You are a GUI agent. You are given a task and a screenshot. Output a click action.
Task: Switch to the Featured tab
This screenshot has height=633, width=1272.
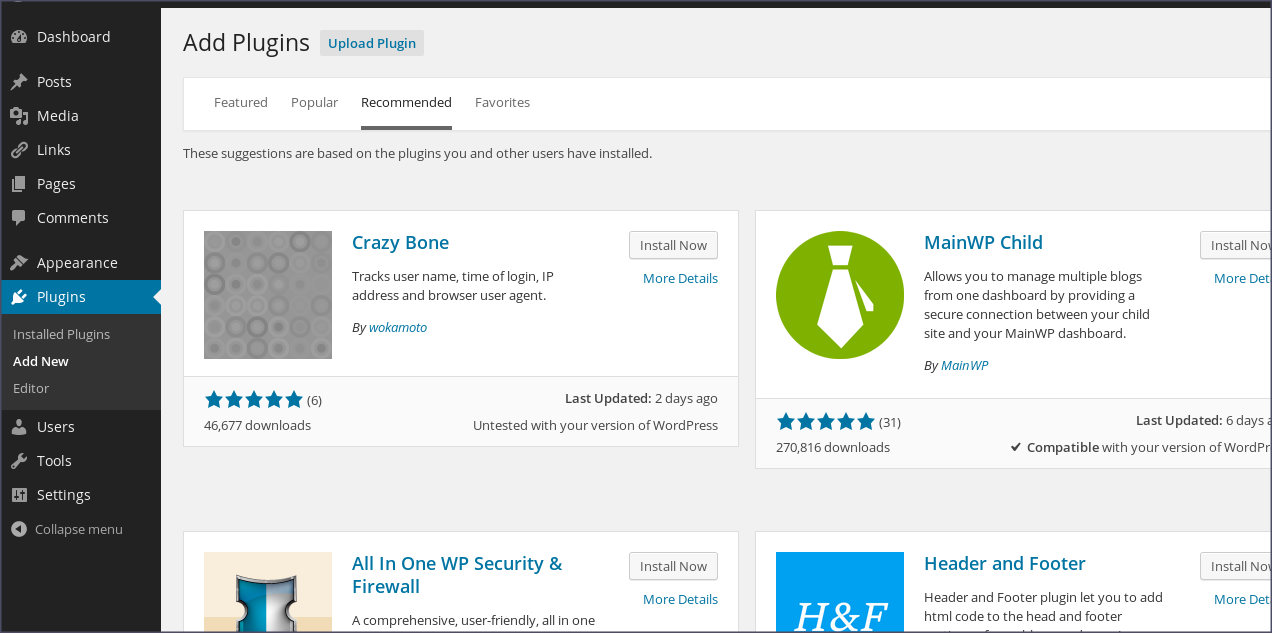tap(241, 102)
